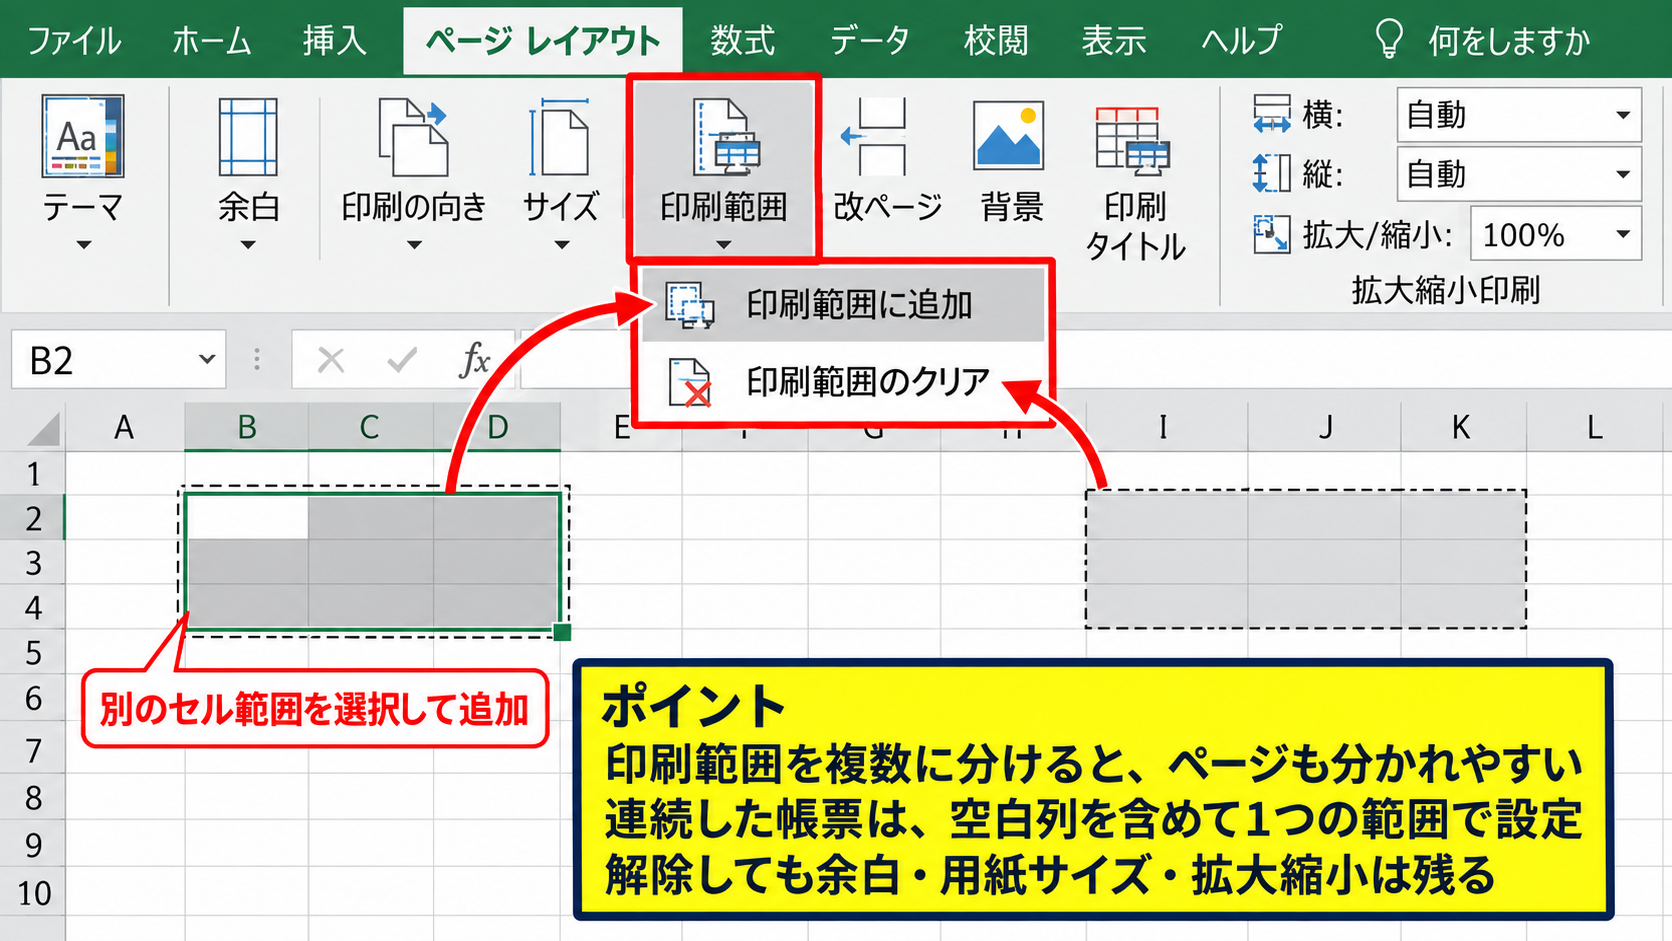Switch to the データ tab

[x=870, y=41]
